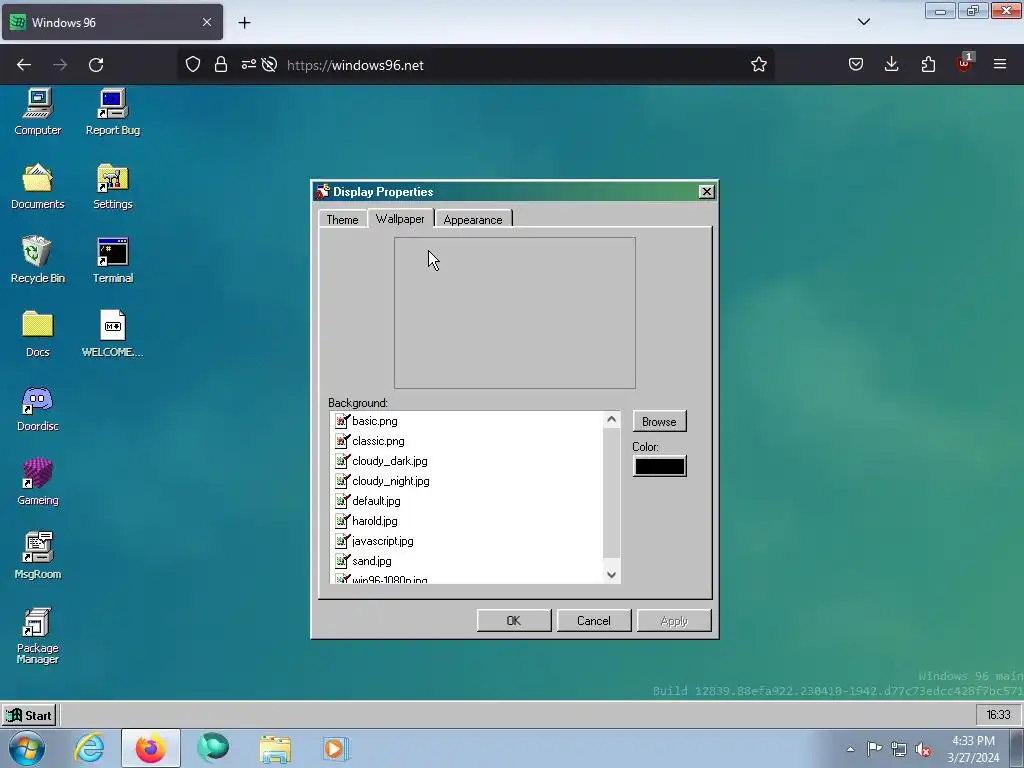
Task: Switch to the Appearance tab
Action: click(473, 219)
